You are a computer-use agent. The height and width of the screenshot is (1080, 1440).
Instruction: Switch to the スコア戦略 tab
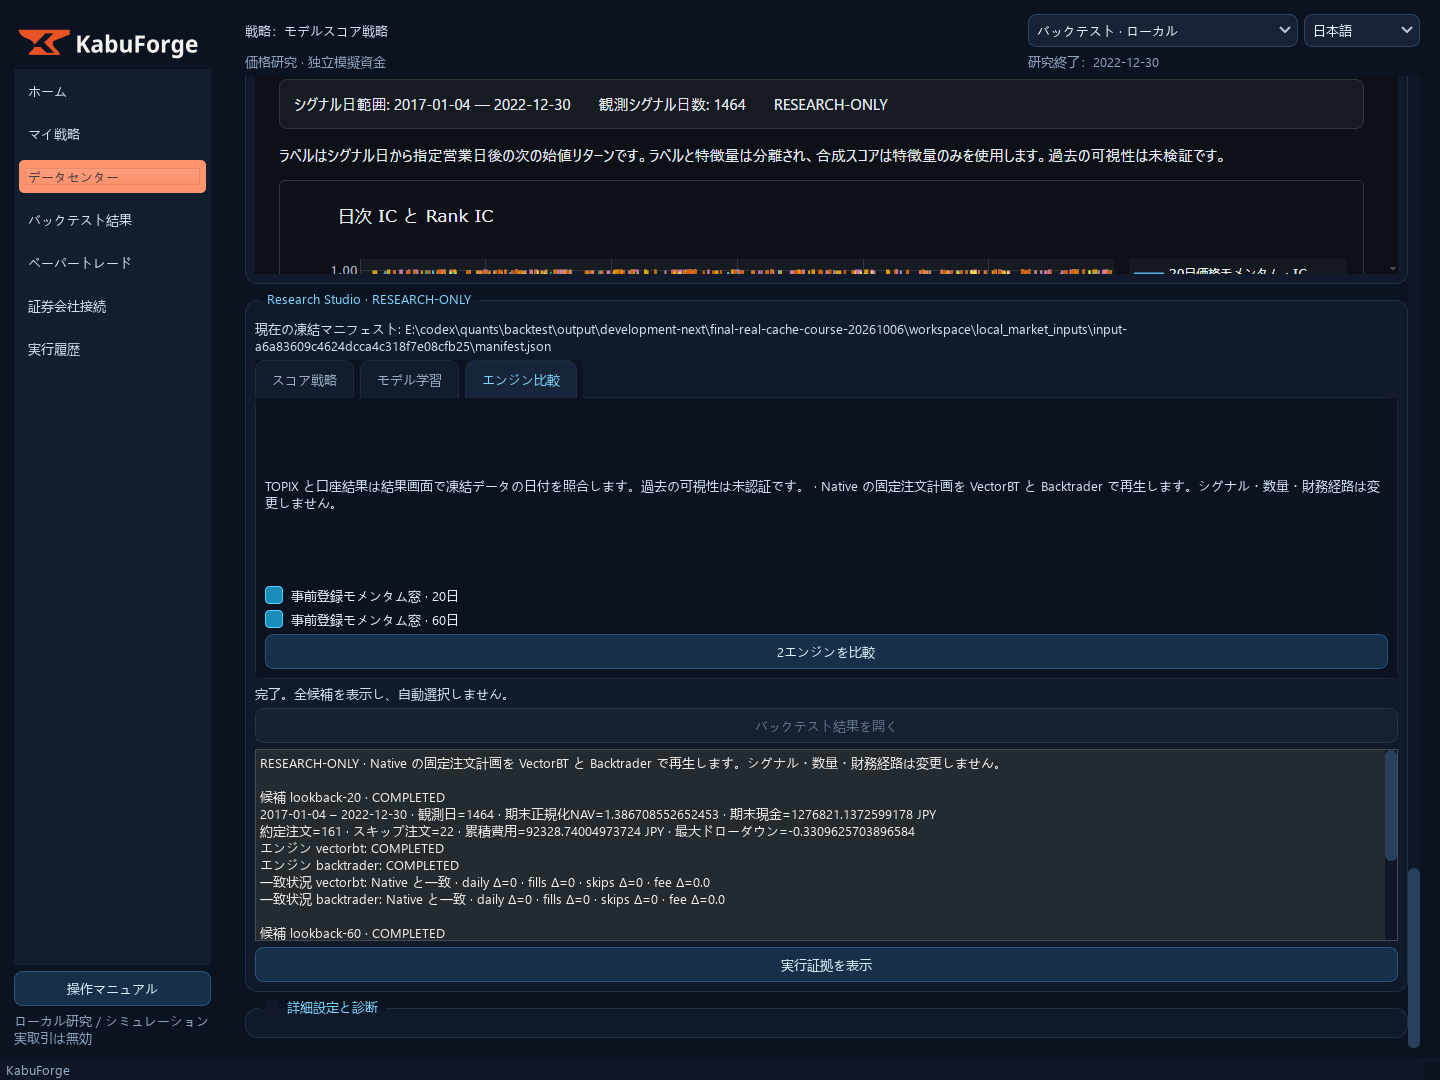pyautogui.click(x=305, y=380)
